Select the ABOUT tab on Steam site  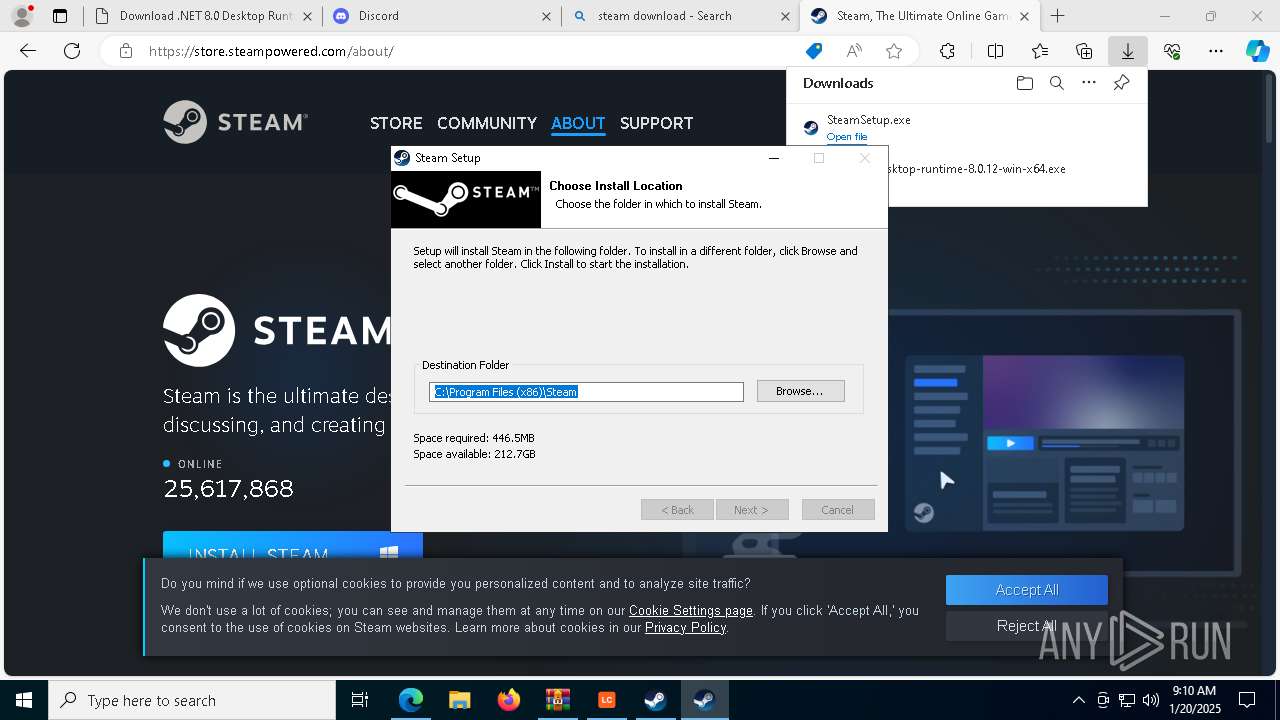pyautogui.click(x=578, y=123)
